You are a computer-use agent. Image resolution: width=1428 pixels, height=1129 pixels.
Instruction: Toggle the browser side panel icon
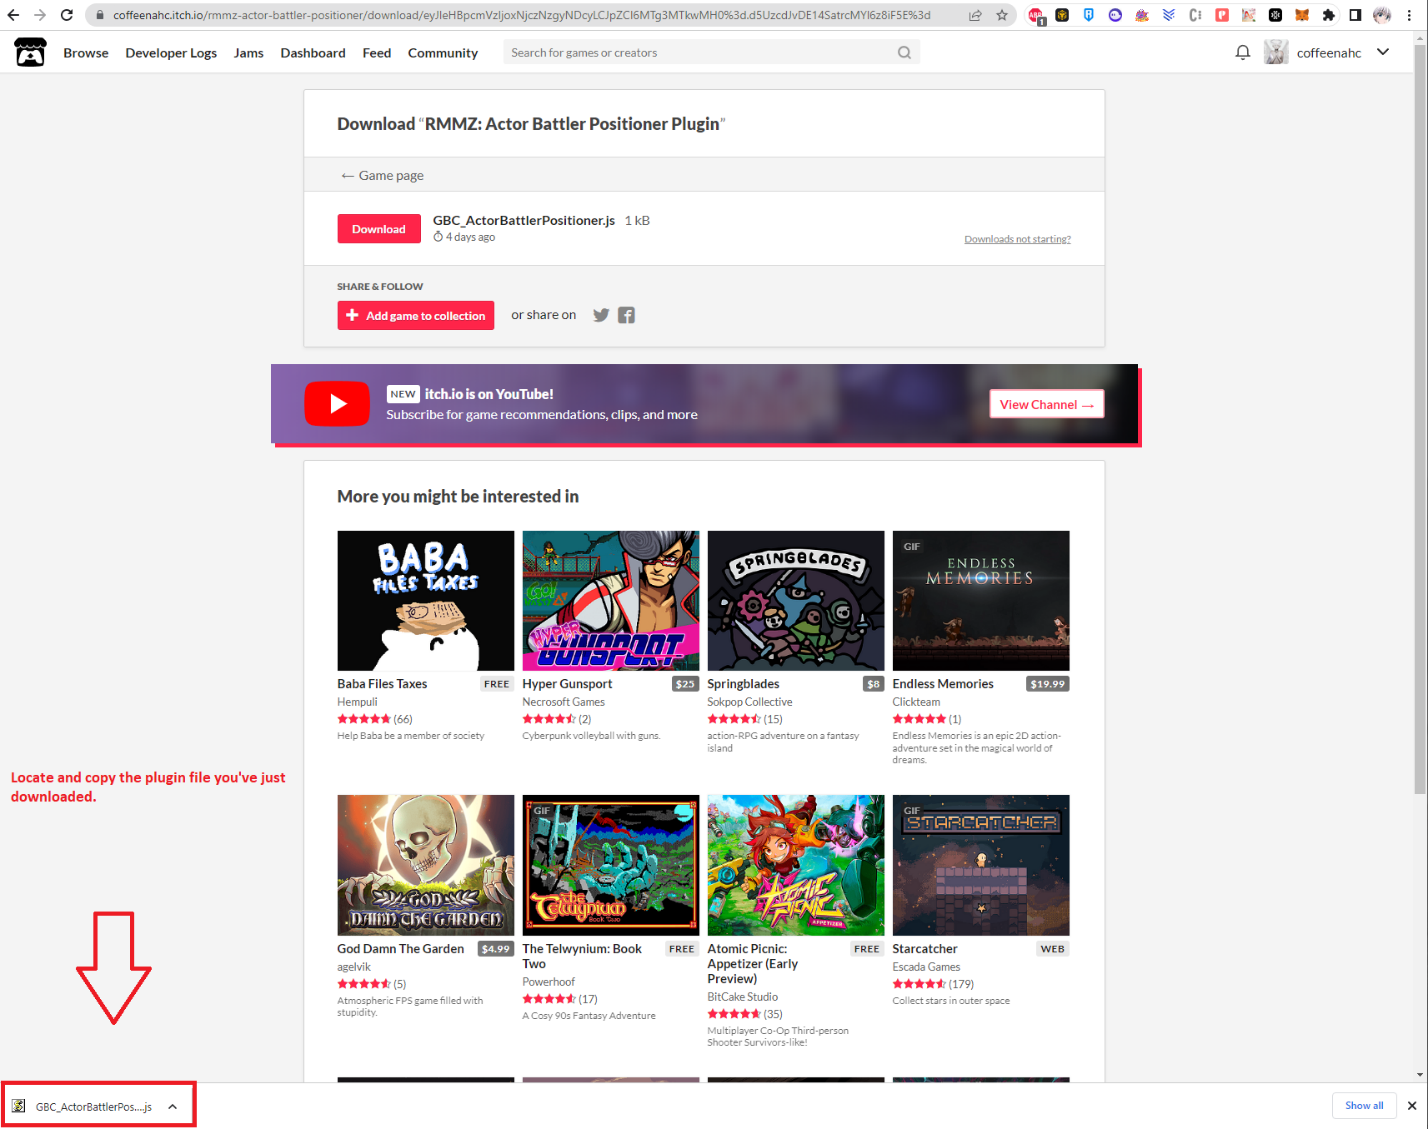click(x=1355, y=15)
